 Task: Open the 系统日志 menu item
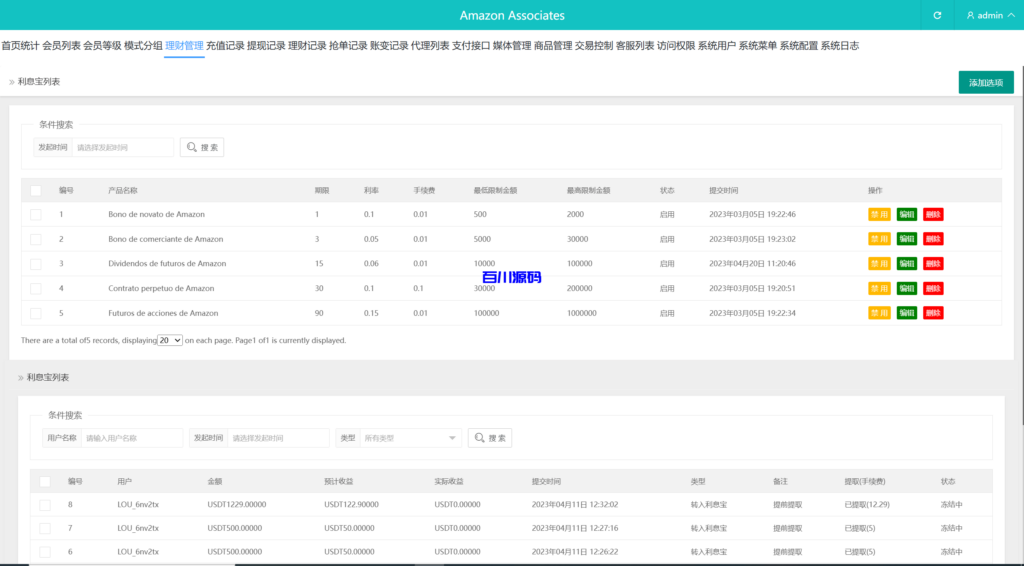point(839,45)
